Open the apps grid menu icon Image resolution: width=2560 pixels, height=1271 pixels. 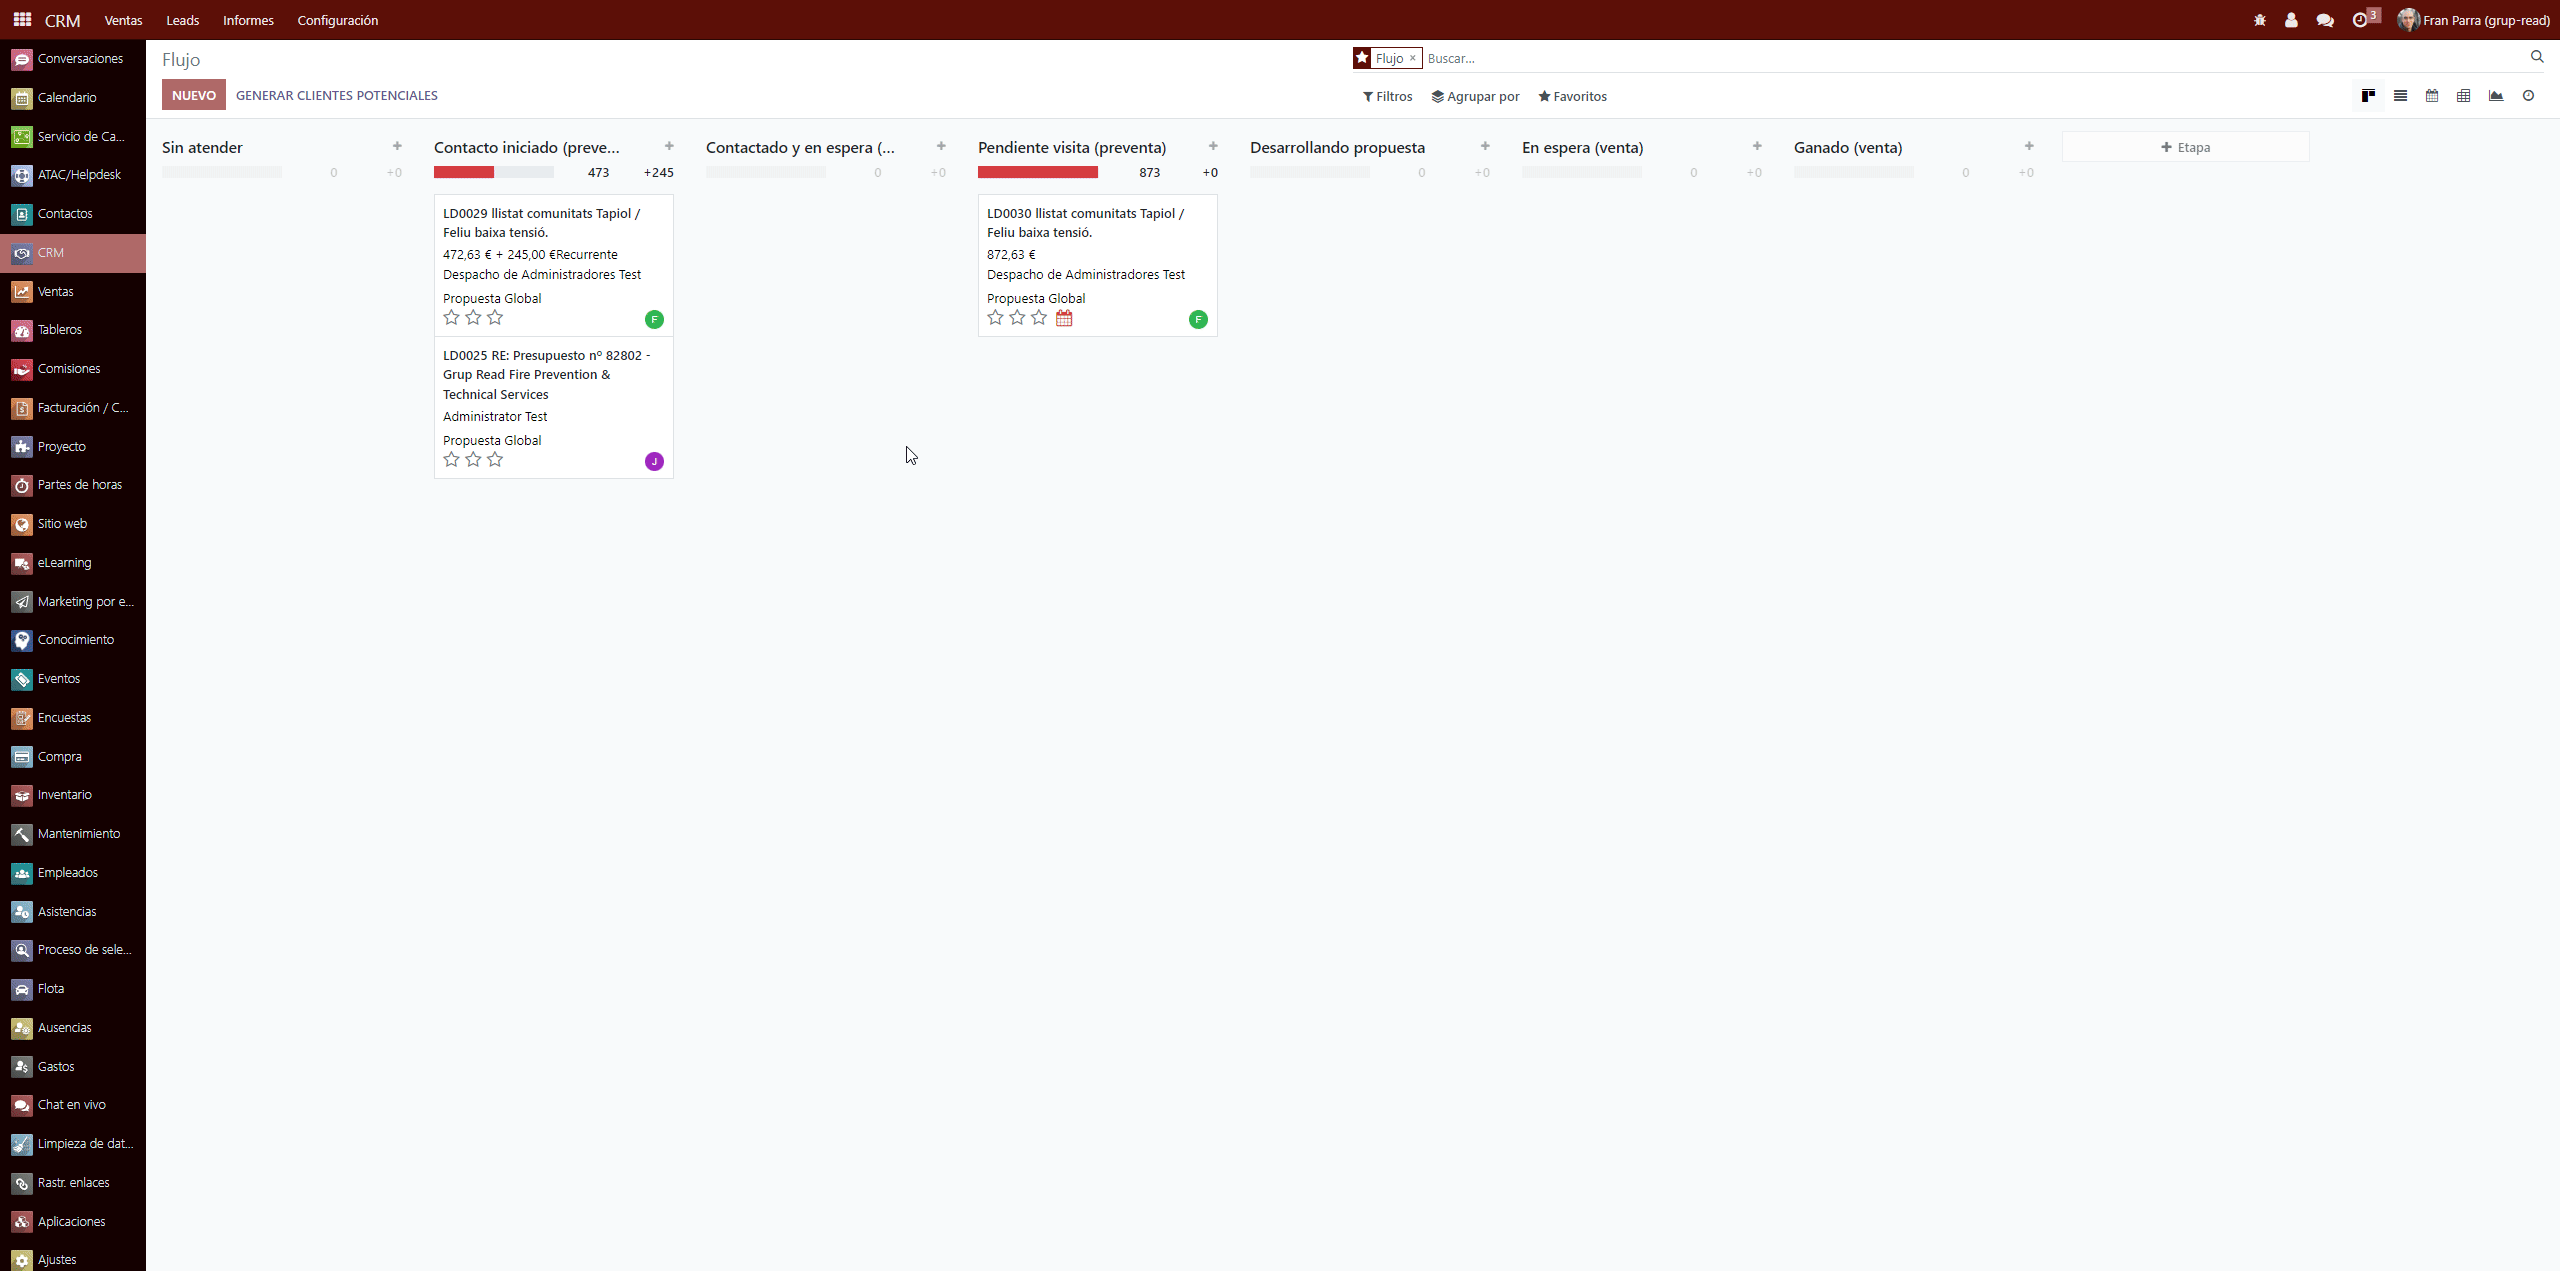coord(22,20)
